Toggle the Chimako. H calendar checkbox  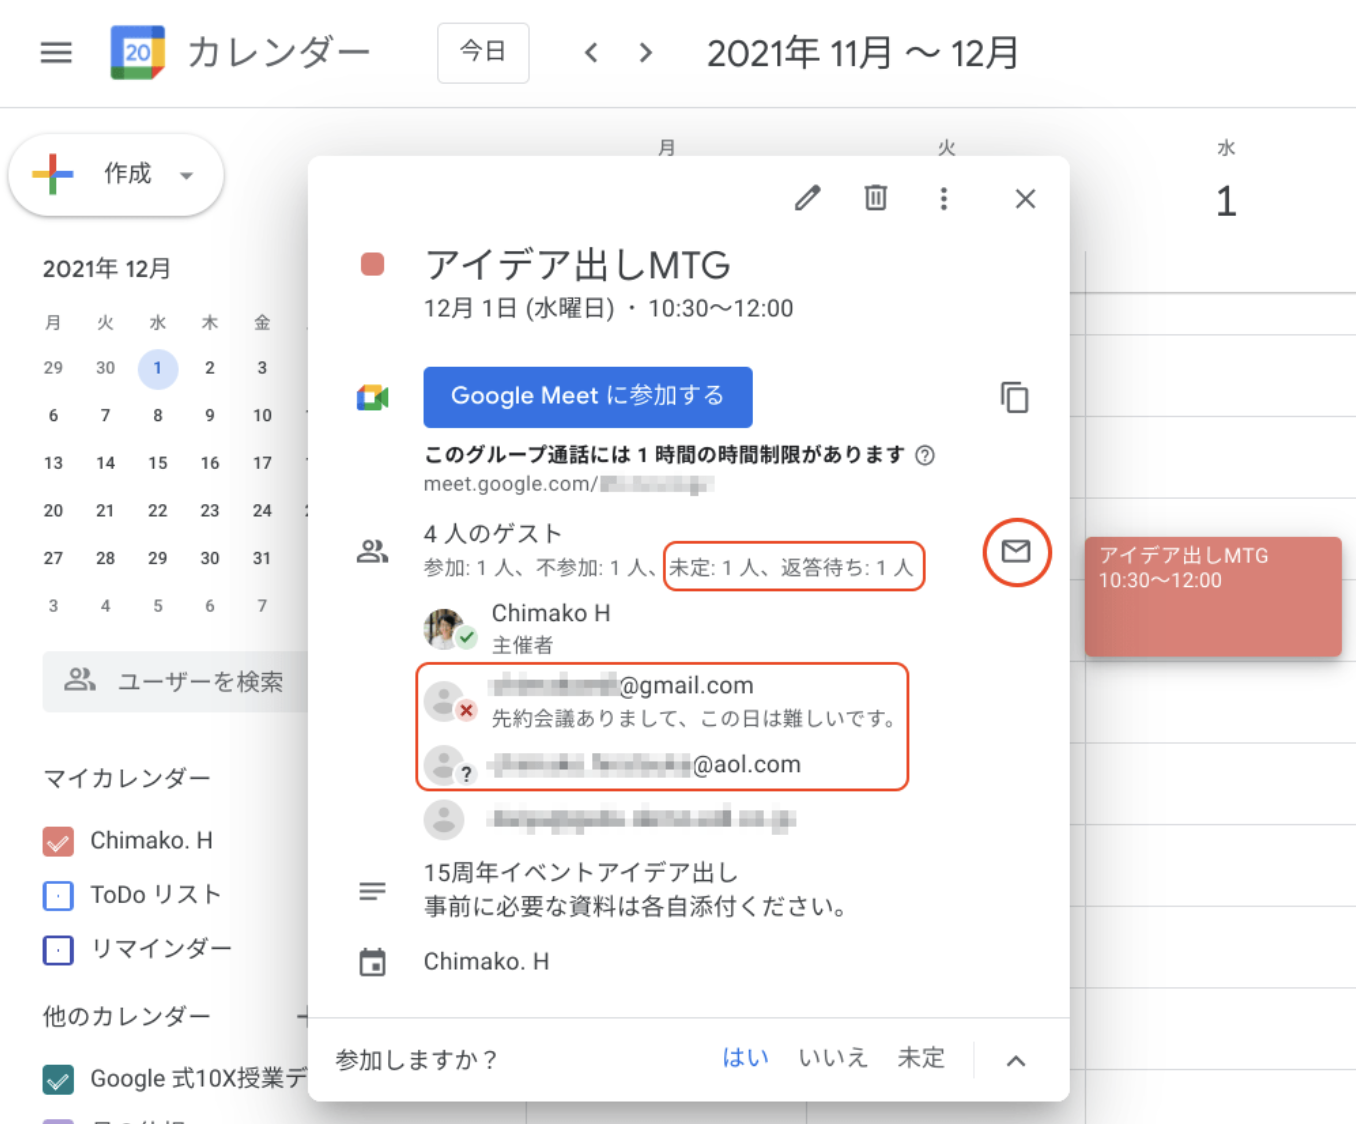pos(58,841)
